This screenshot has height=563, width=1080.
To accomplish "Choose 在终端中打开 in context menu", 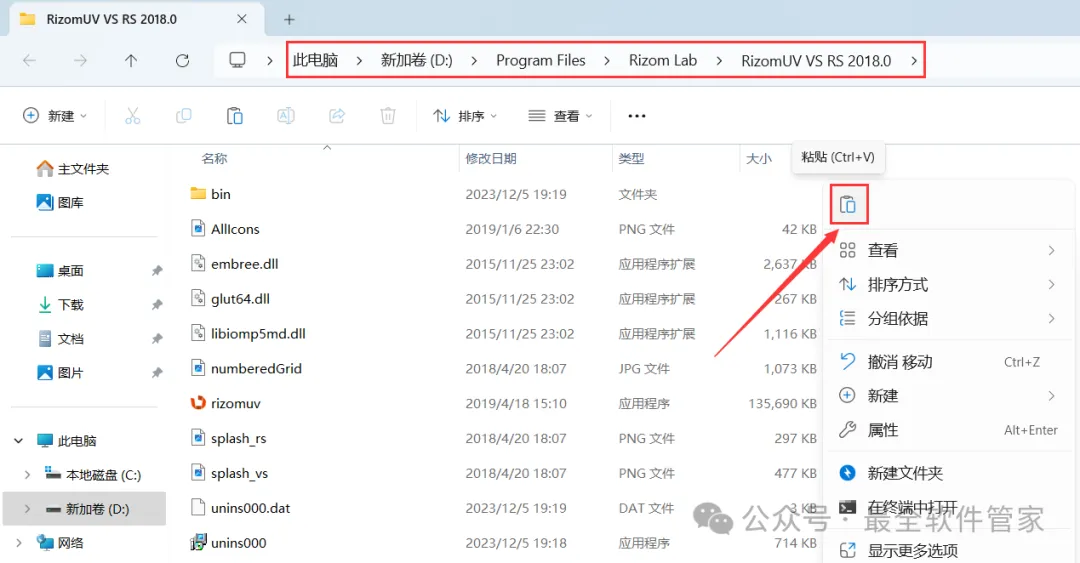I will pyautogui.click(x=948, y=507).
